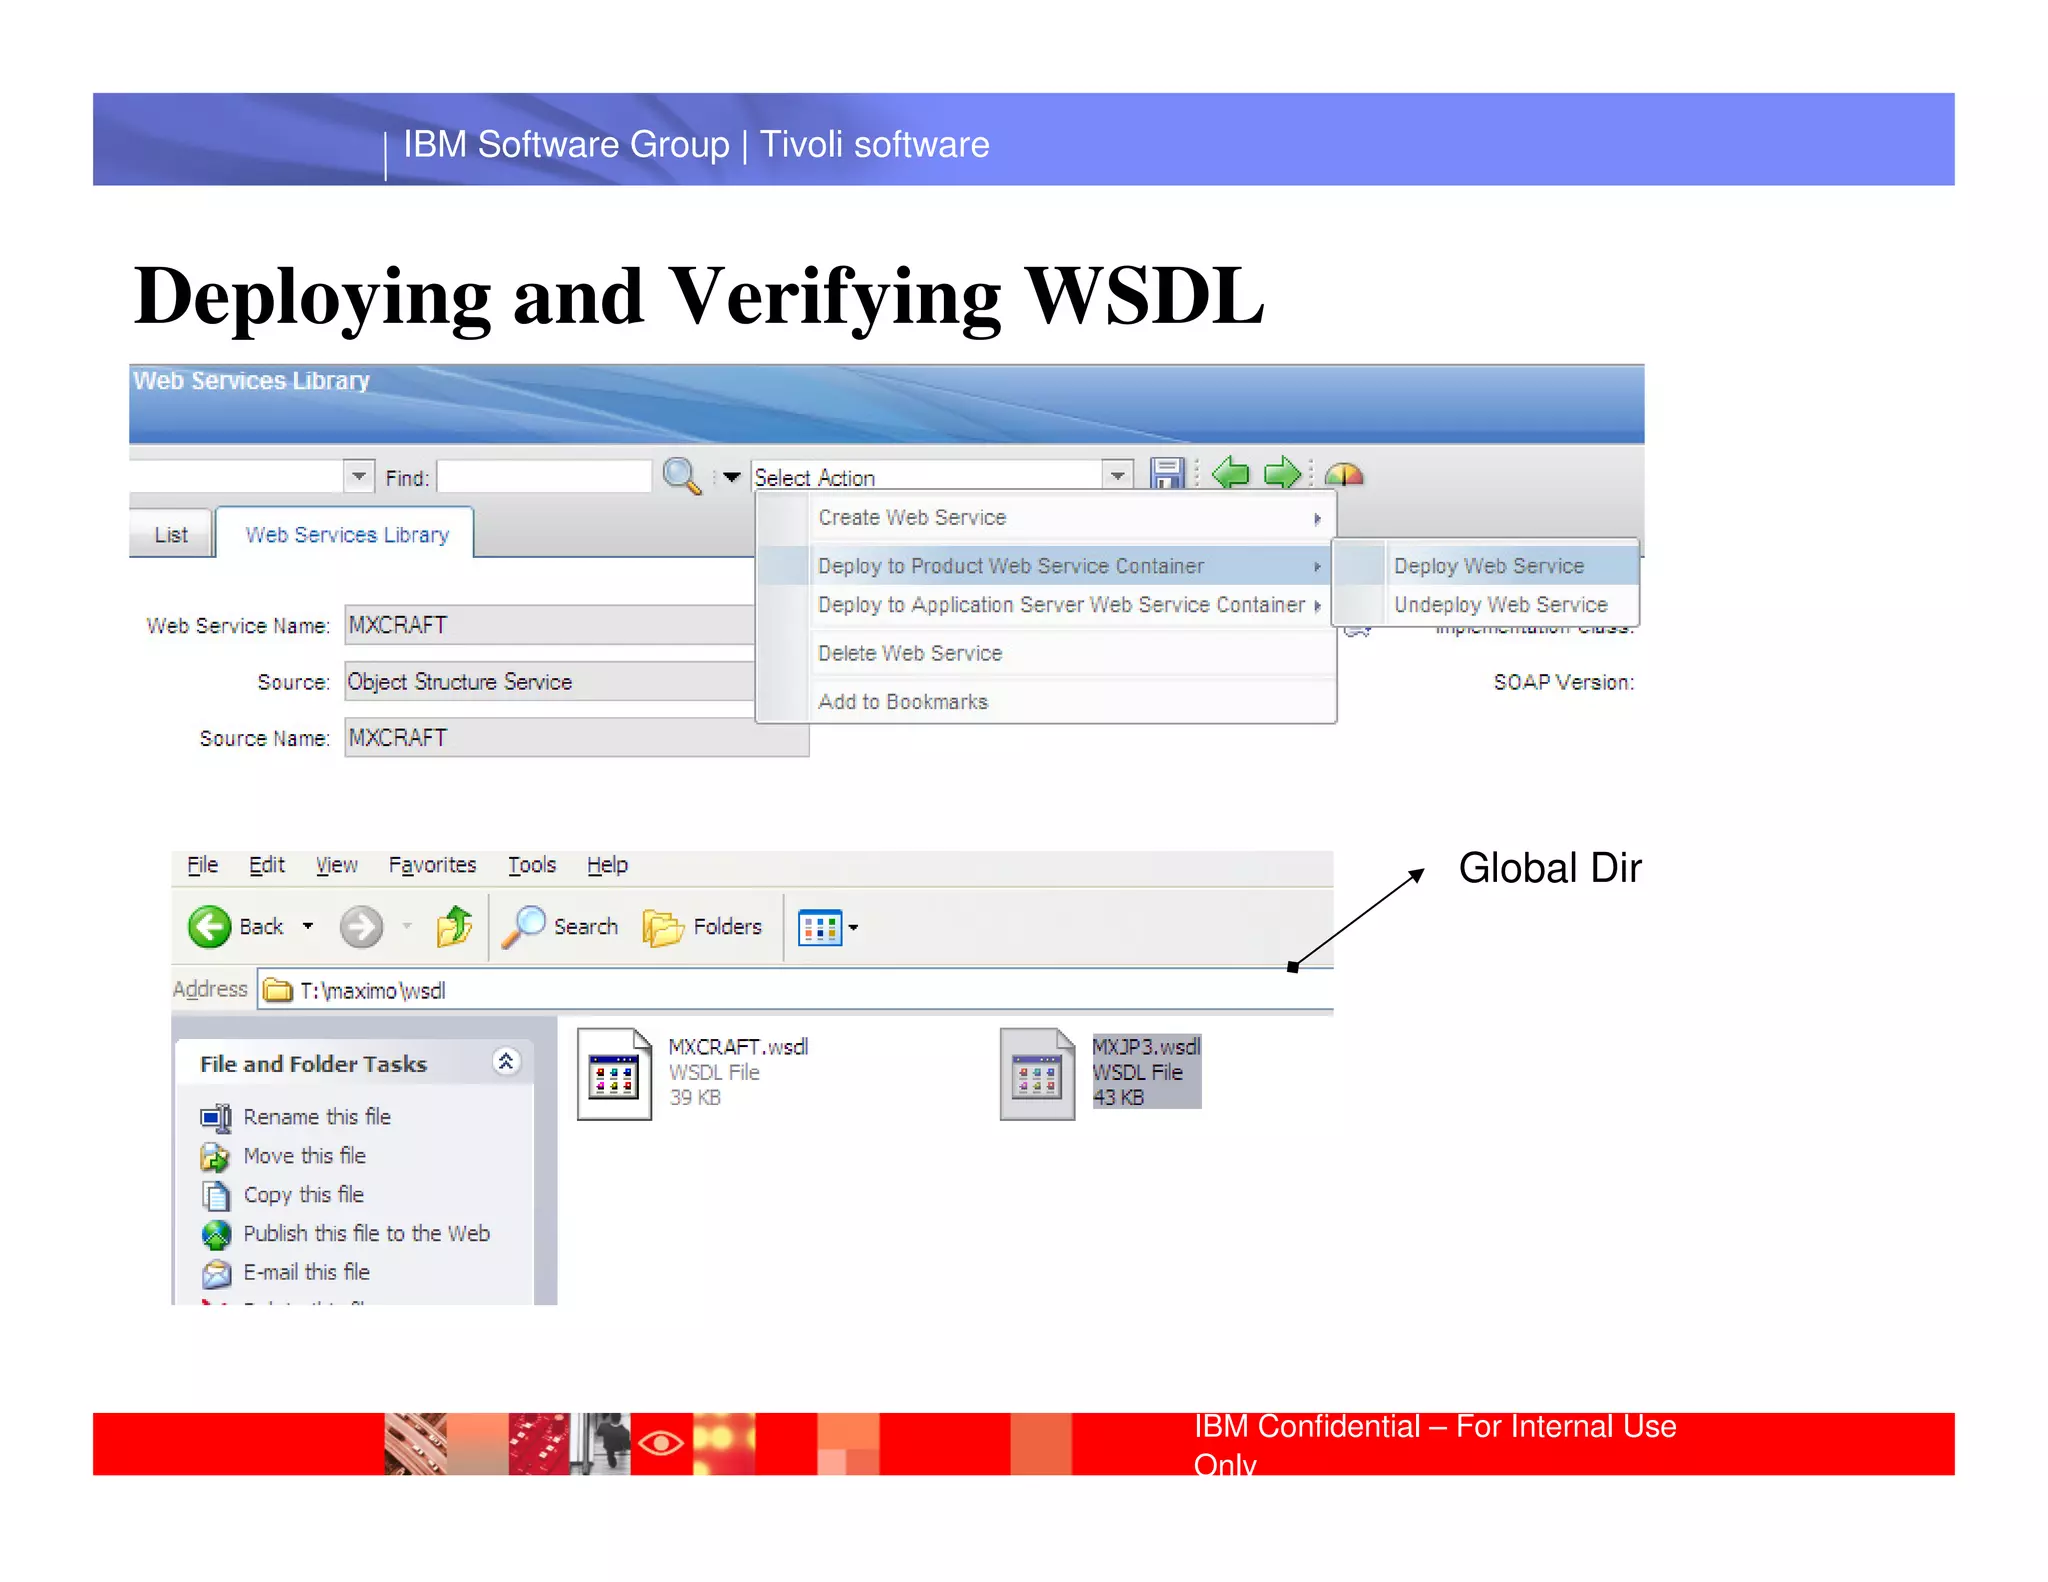2048x1582 pixels.
Task: Click the Copy this file icon
Action: click(x=216, y=1195)
